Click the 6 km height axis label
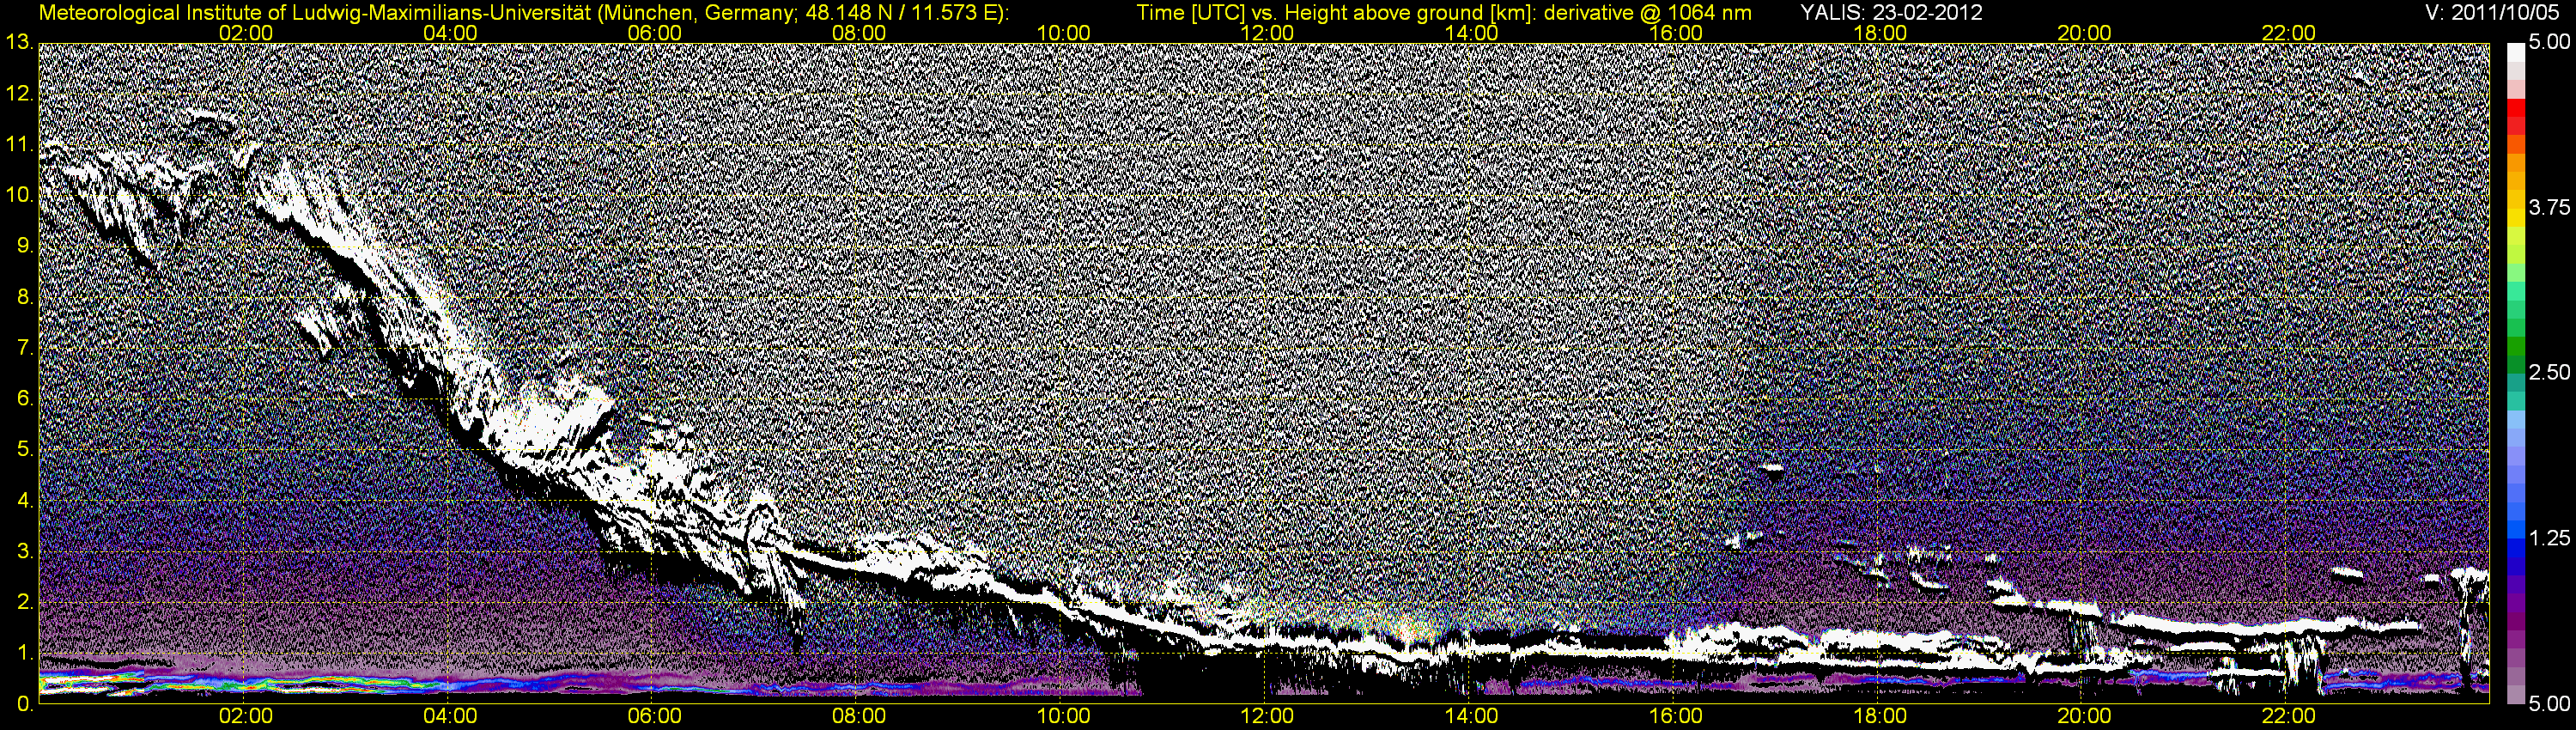 24,398
